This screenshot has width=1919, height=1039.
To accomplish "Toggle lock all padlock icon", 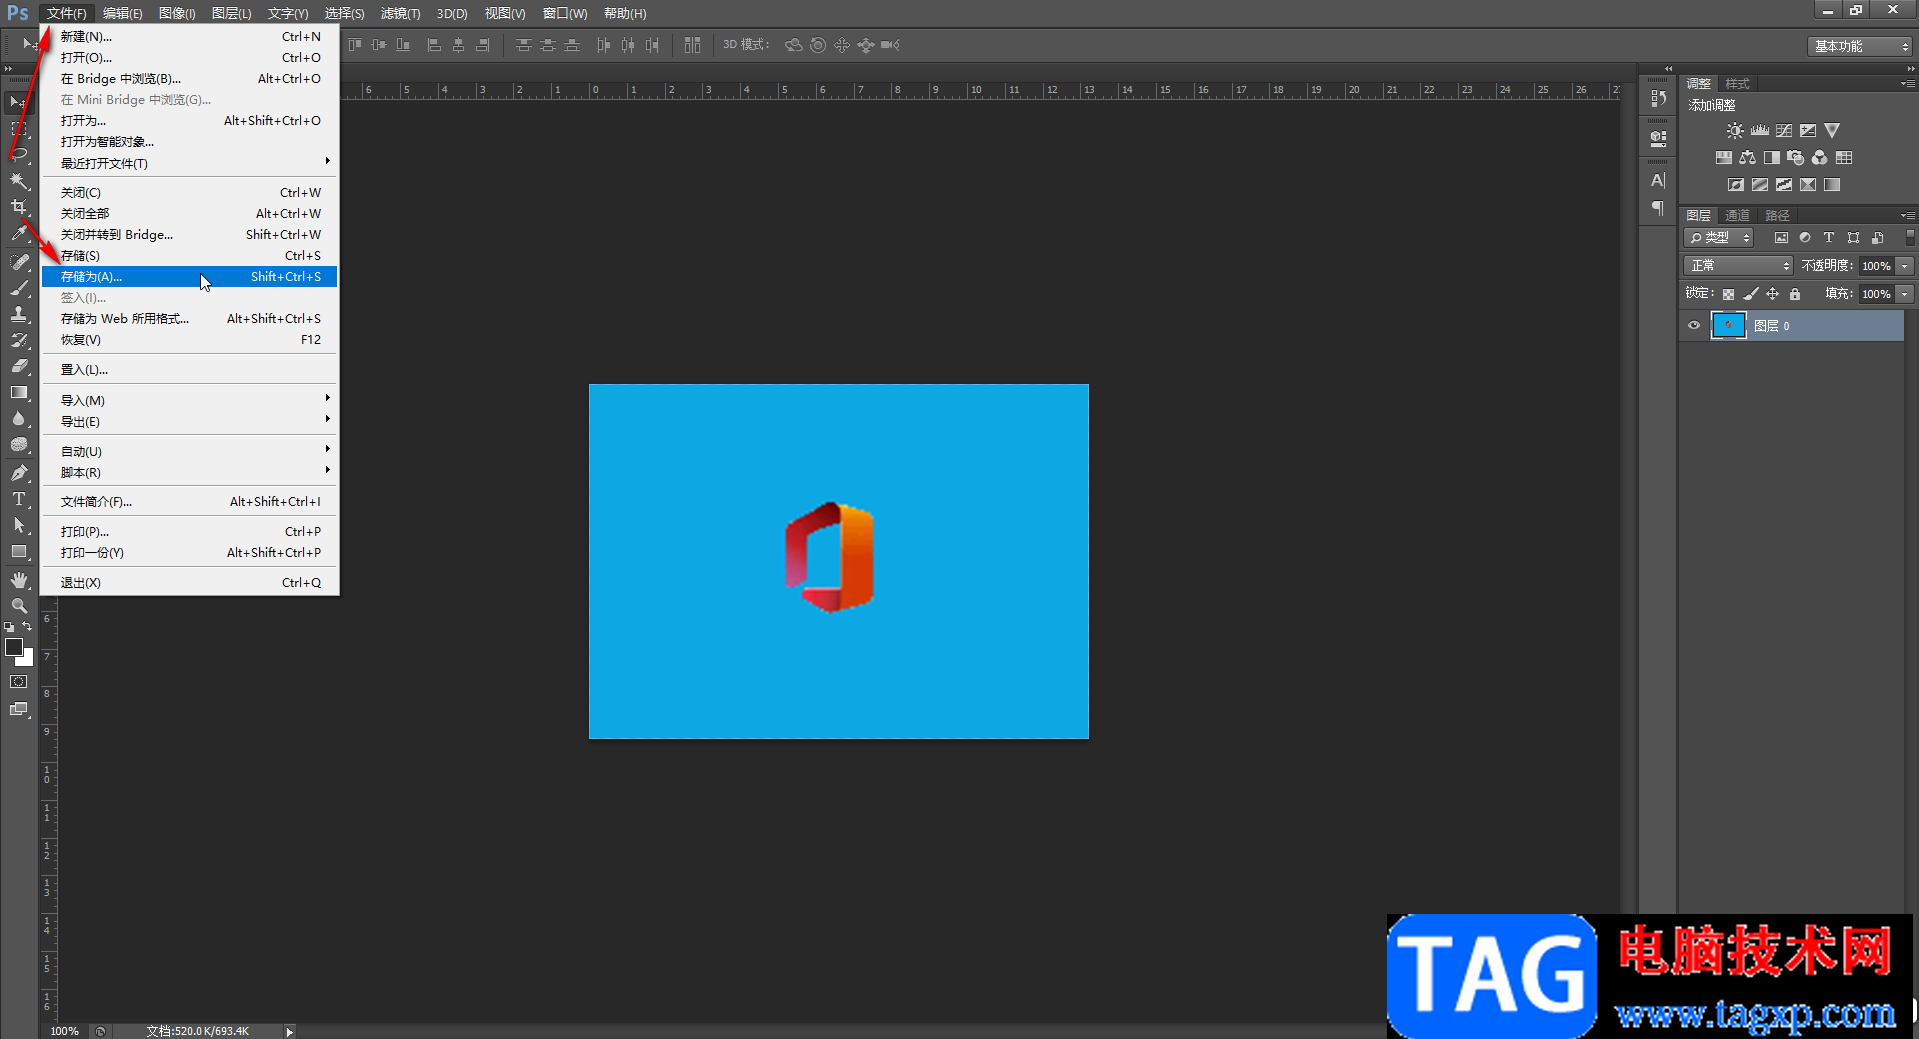I will click(1795, 294).
